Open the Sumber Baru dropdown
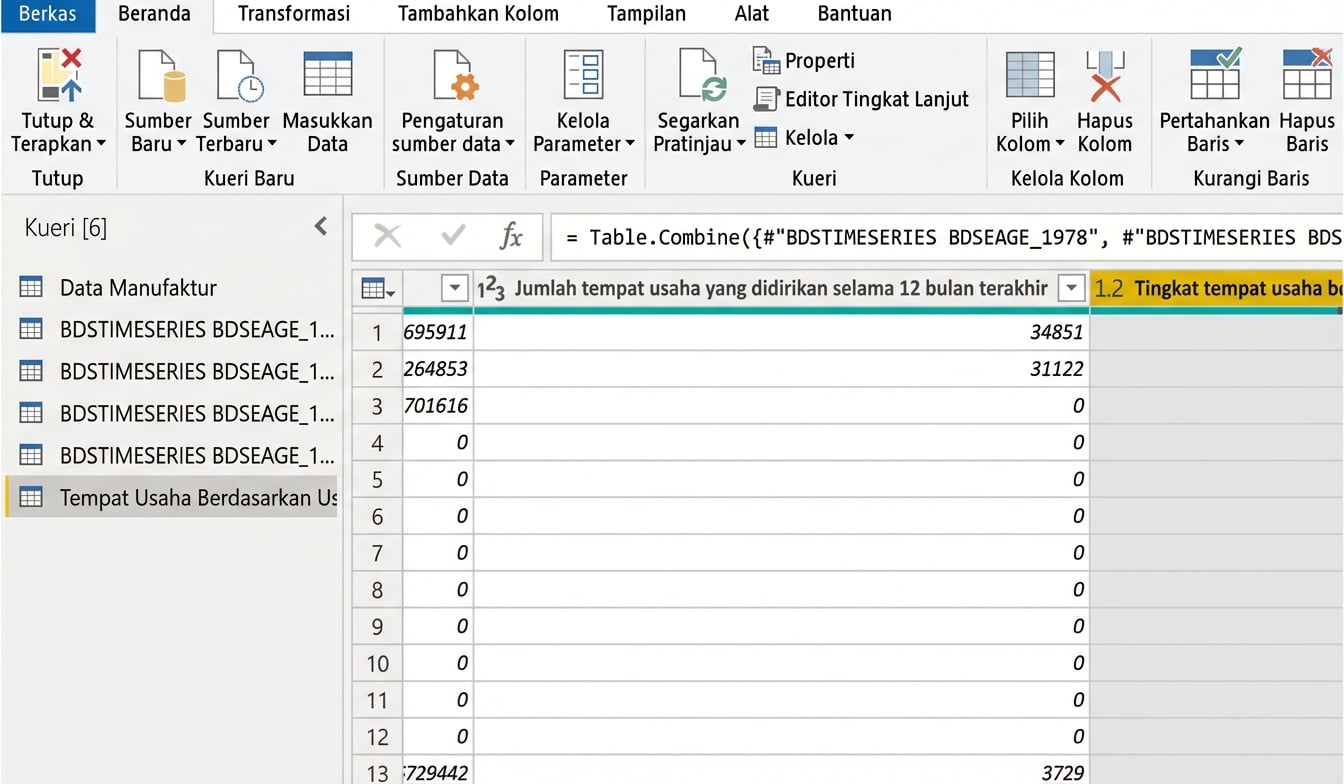The width and height of the screenshot is (1344, 784). point(157,95)
